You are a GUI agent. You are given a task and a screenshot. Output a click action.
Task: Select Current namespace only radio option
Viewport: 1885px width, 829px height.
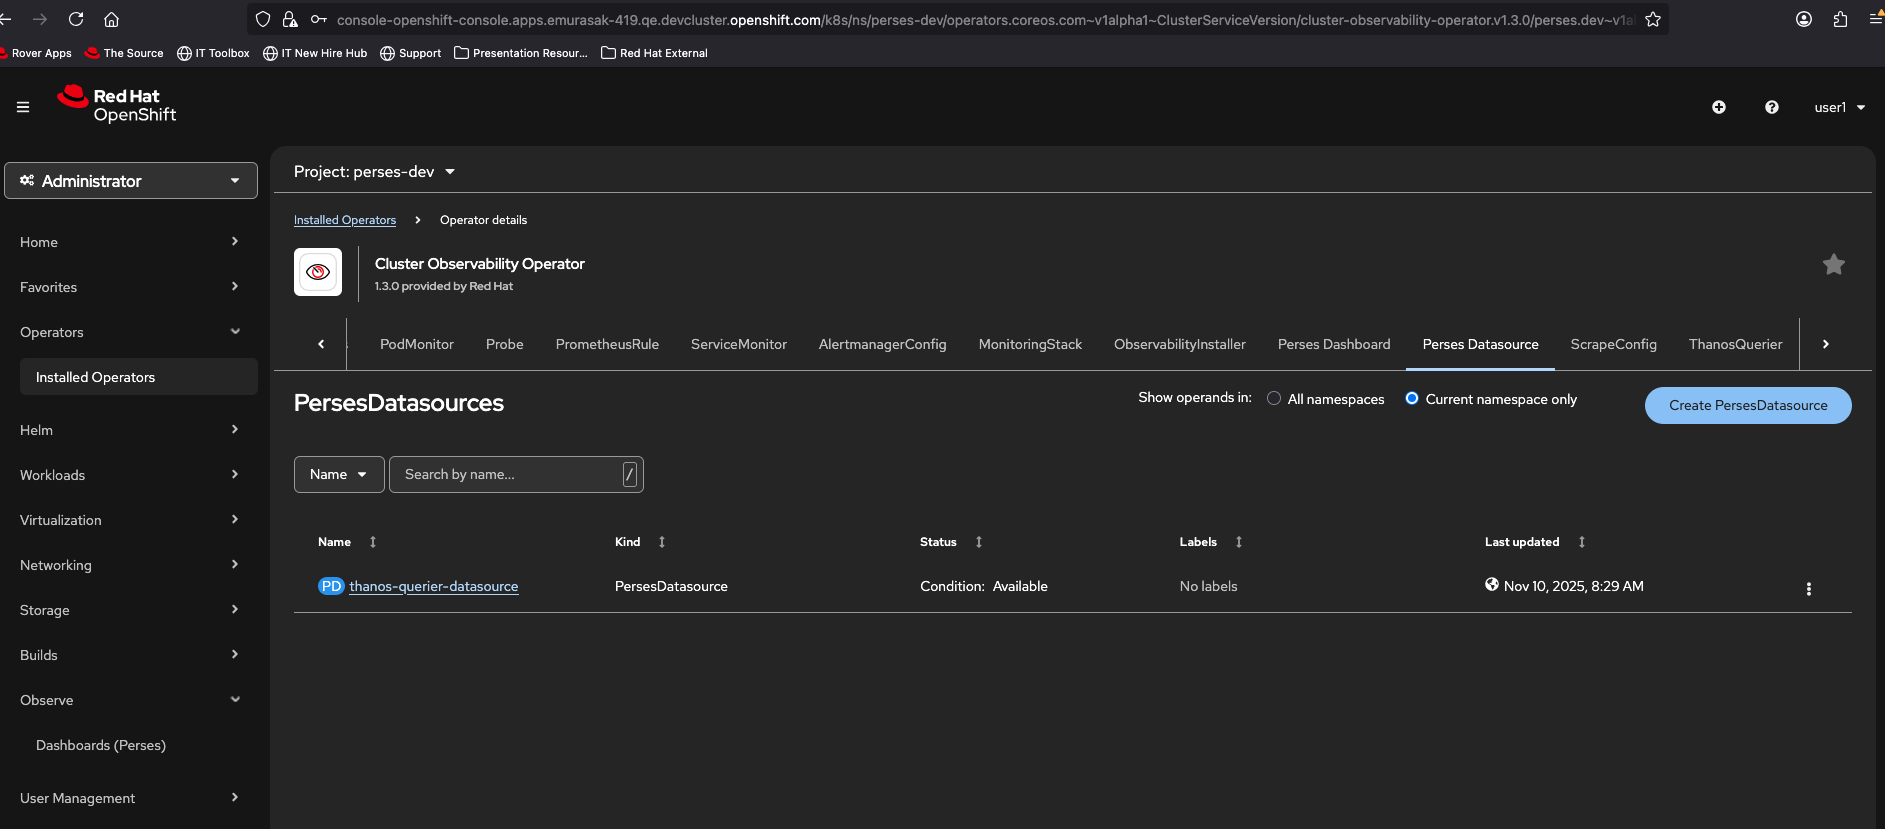(1412, 399)
